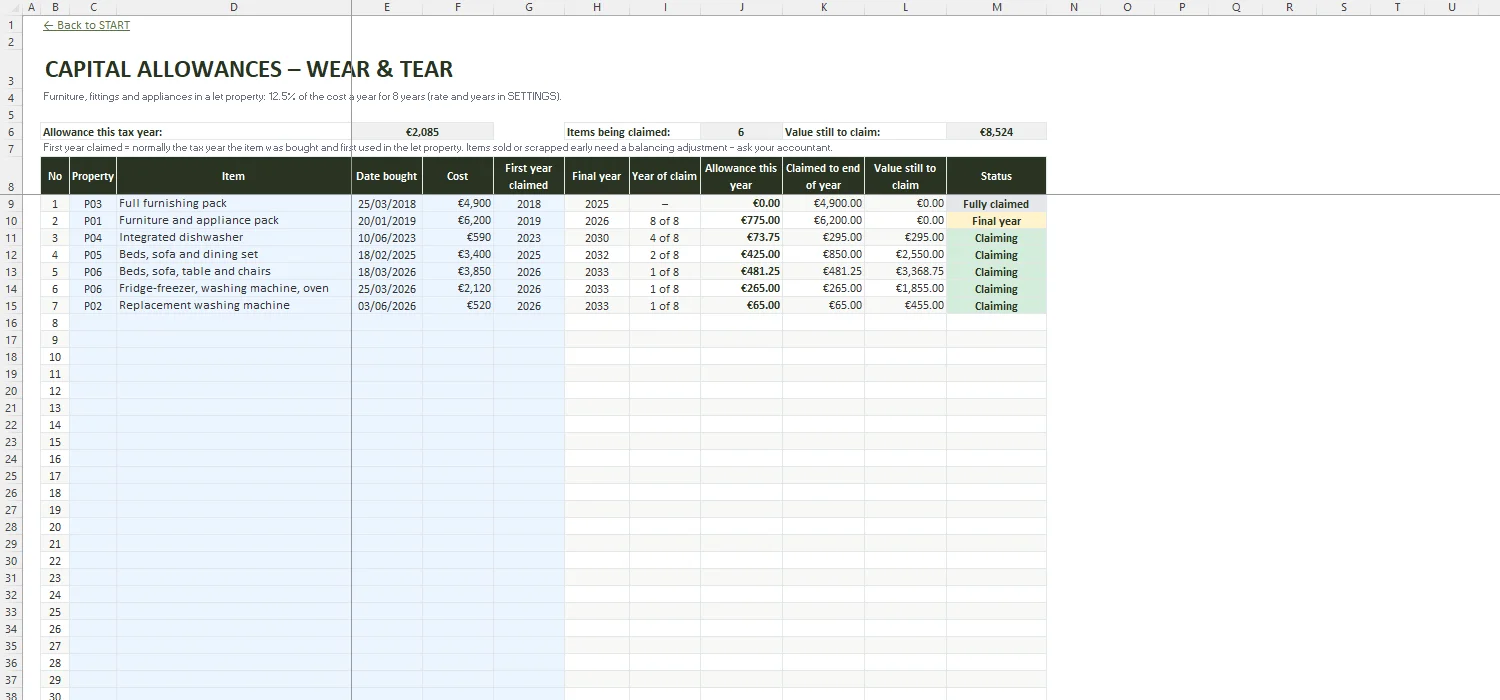The width and height of the screenshot is (1500, 700).
Task: Select column M header
Action: [996, 7]
